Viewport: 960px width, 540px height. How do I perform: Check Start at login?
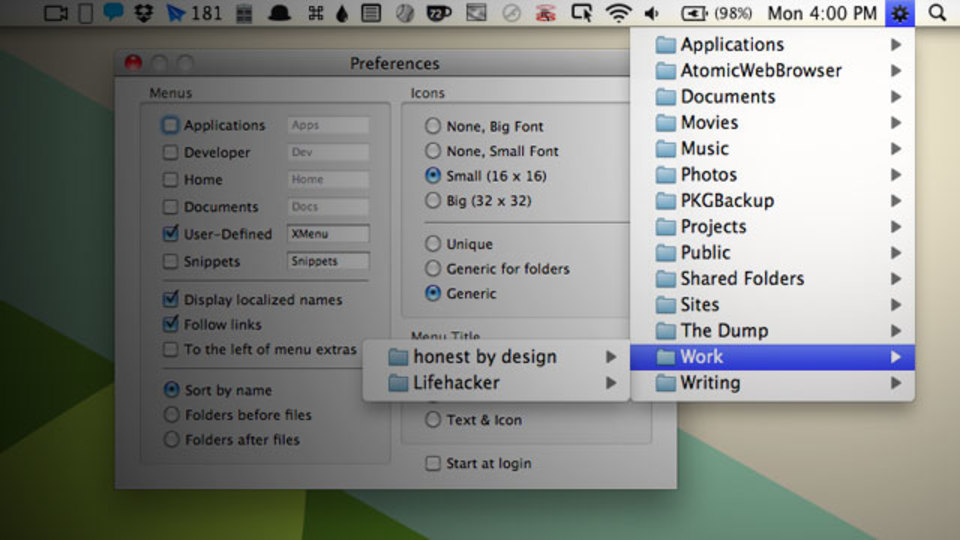[433, 463]
